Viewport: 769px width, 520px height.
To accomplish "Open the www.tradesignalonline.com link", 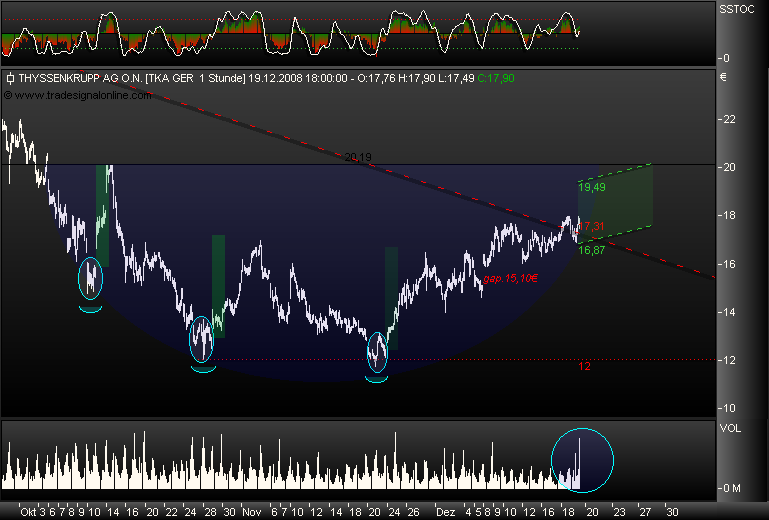I will (82, 95).
